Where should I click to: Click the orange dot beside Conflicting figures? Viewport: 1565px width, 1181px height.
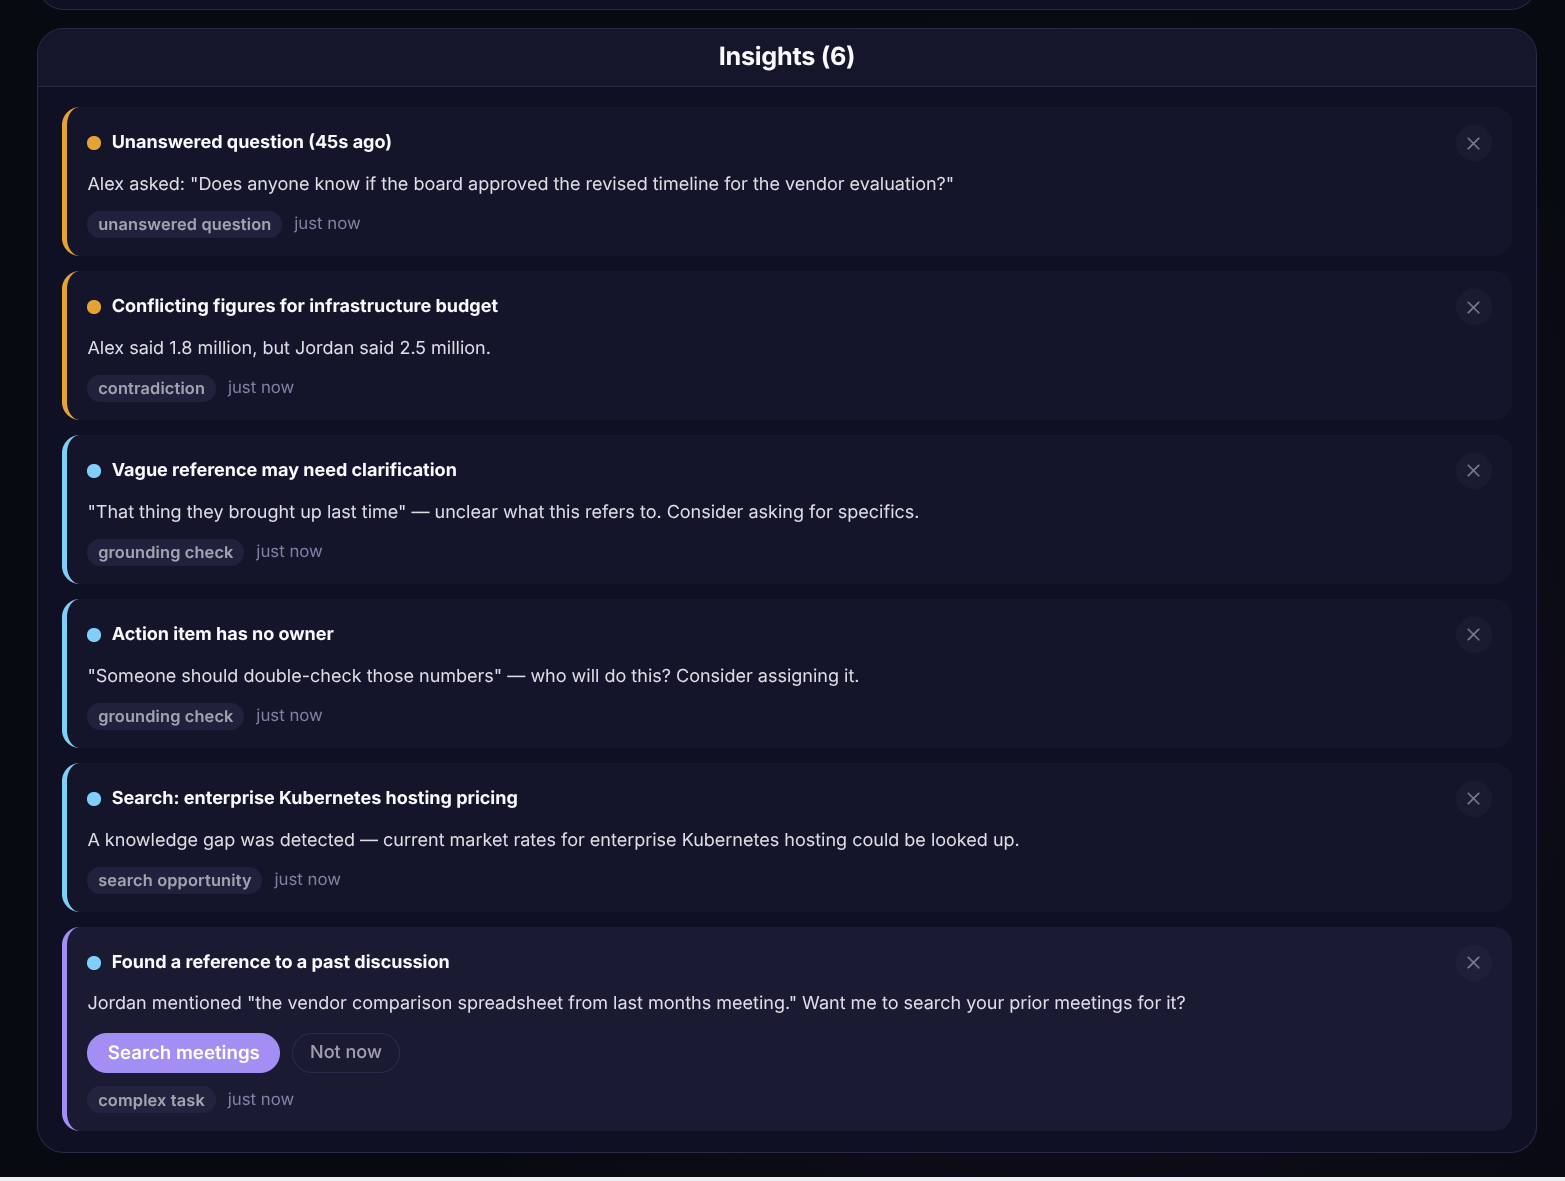pyautogui.click(x=94, y=307)
